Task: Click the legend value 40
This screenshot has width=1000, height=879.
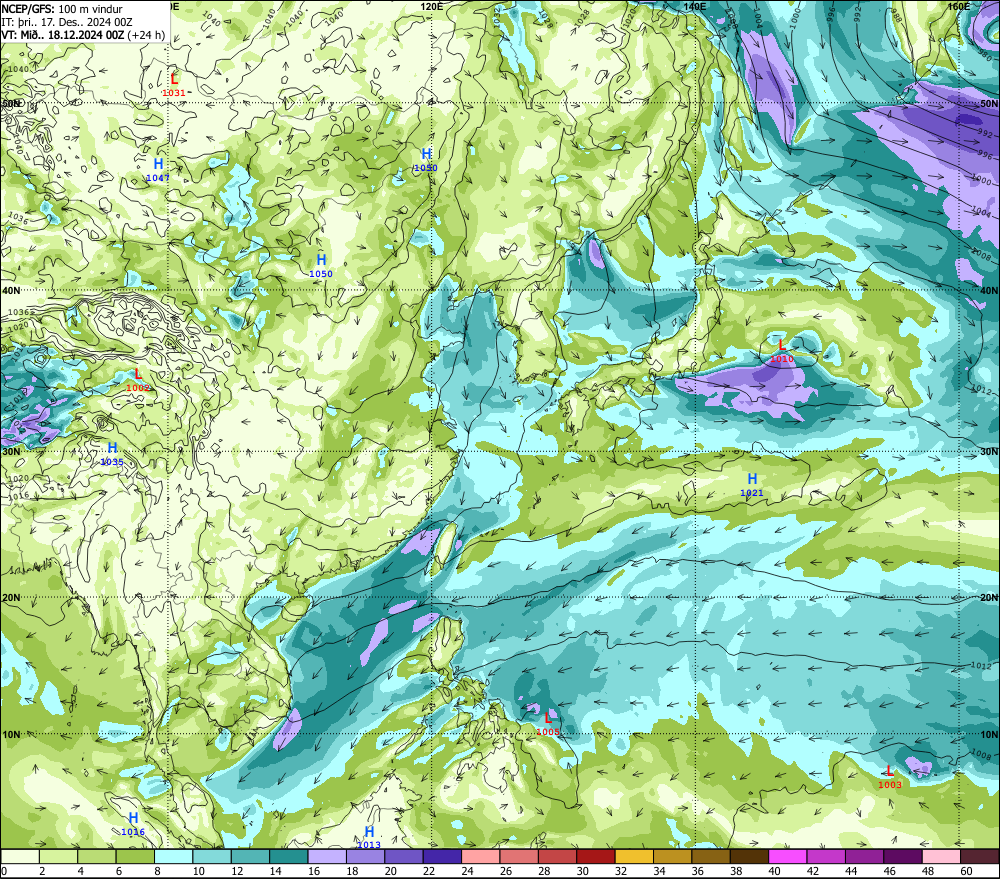Action: tap(774, 871)
